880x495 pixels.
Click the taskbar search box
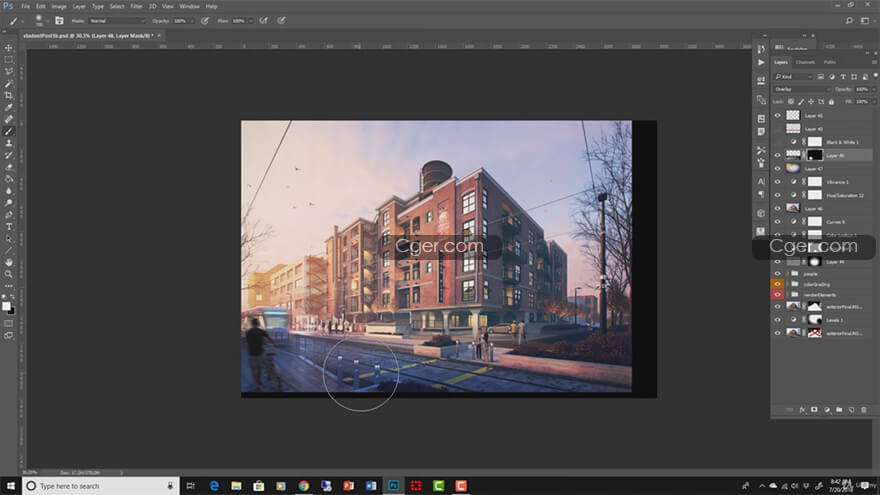pyautogui.click(x=101, y=485)
